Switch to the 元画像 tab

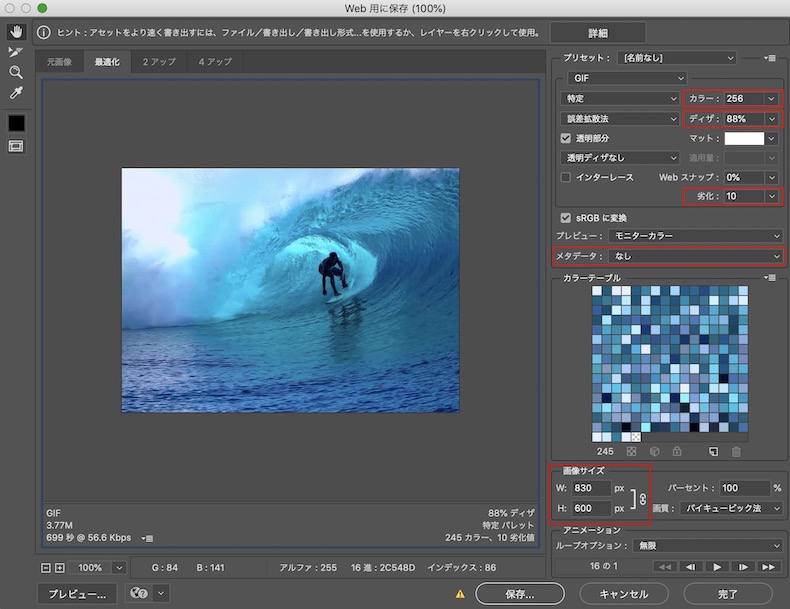pyautogui.click(x=59, y=62)
